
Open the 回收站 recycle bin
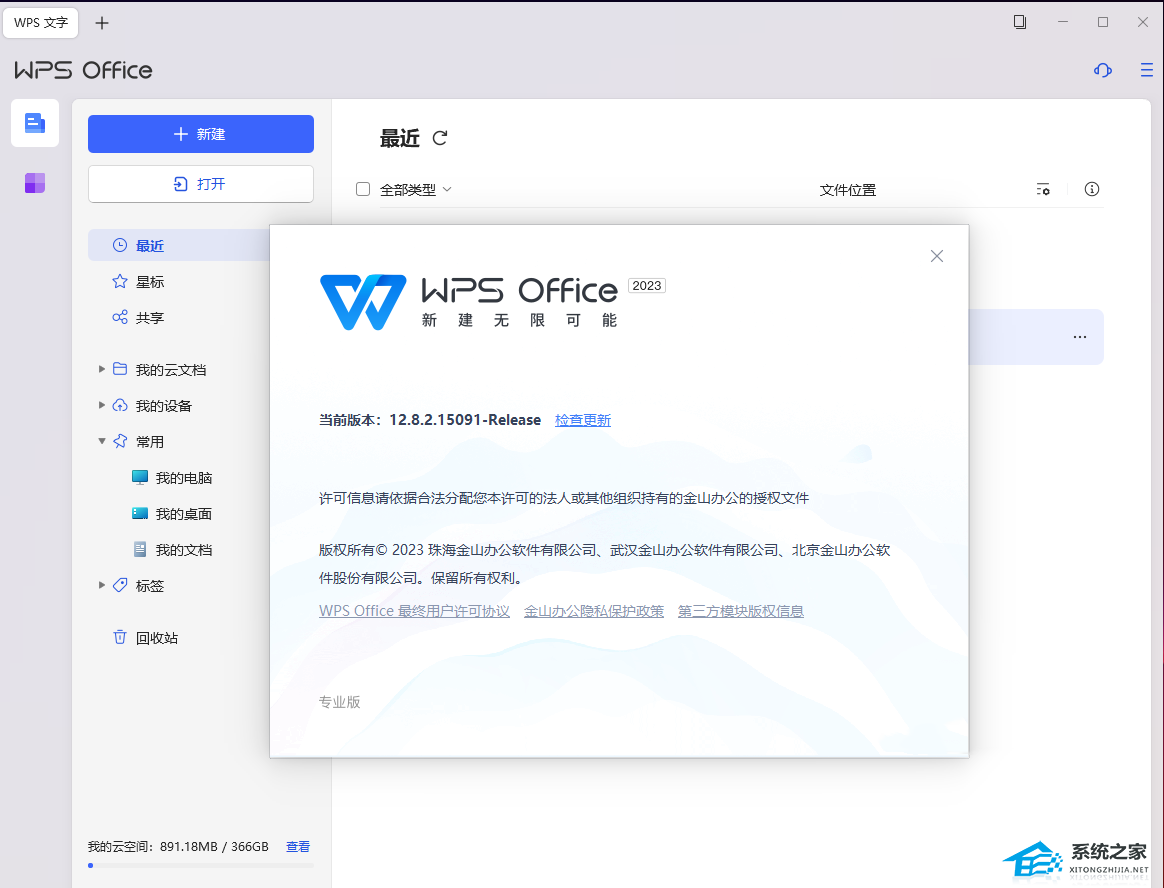click(x=146, y=638)
